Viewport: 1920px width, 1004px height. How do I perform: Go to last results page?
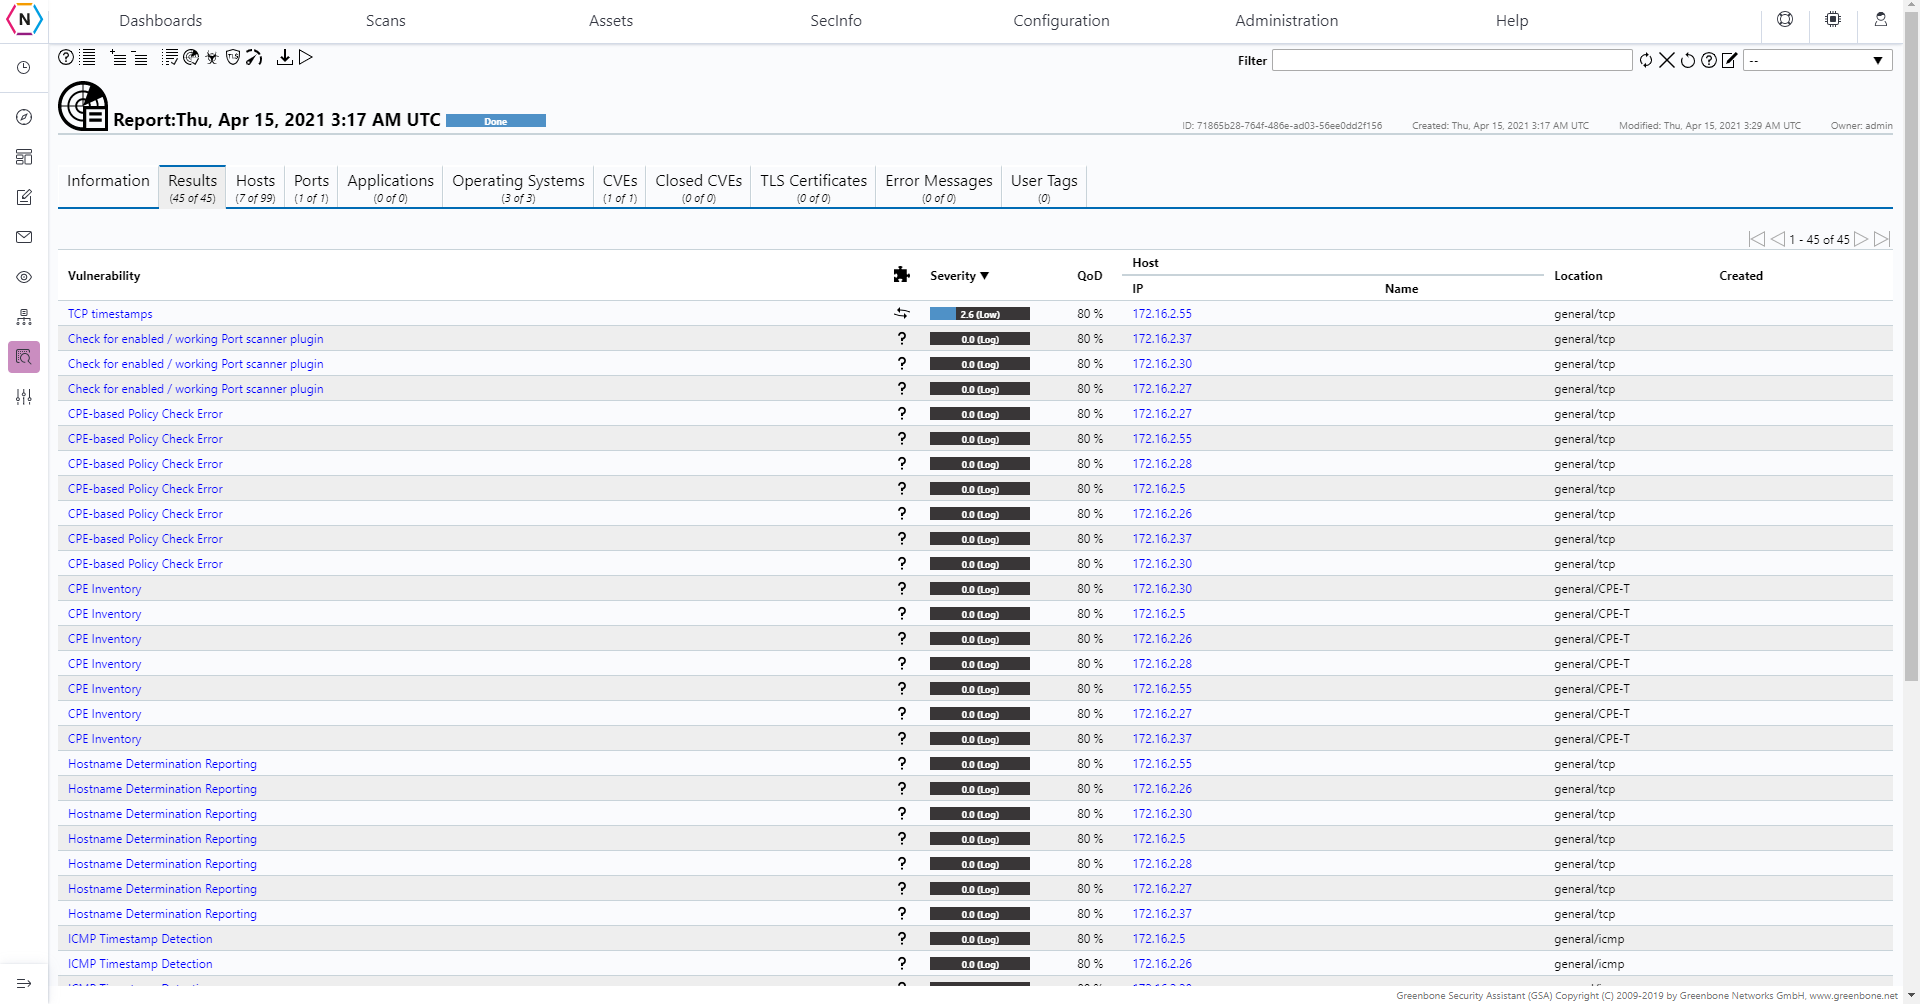tap(1882, 239)
